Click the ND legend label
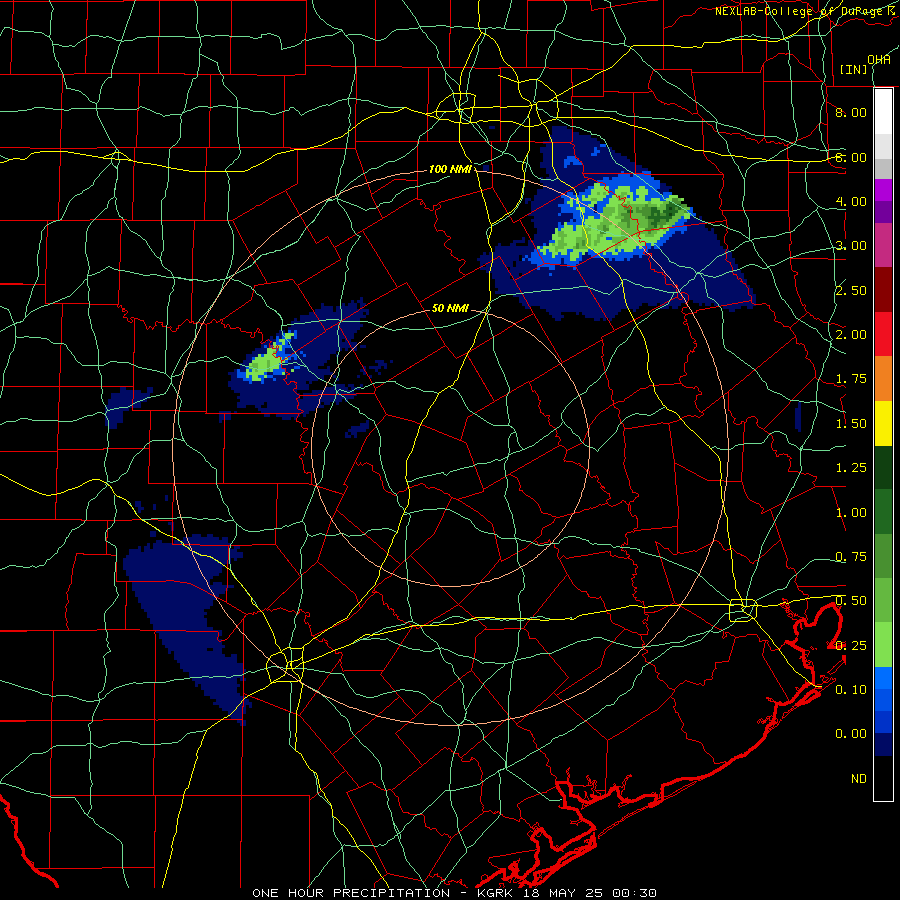The width and height of the screenshot is (900, 900). pyautogui.click(x=859, y=779)
